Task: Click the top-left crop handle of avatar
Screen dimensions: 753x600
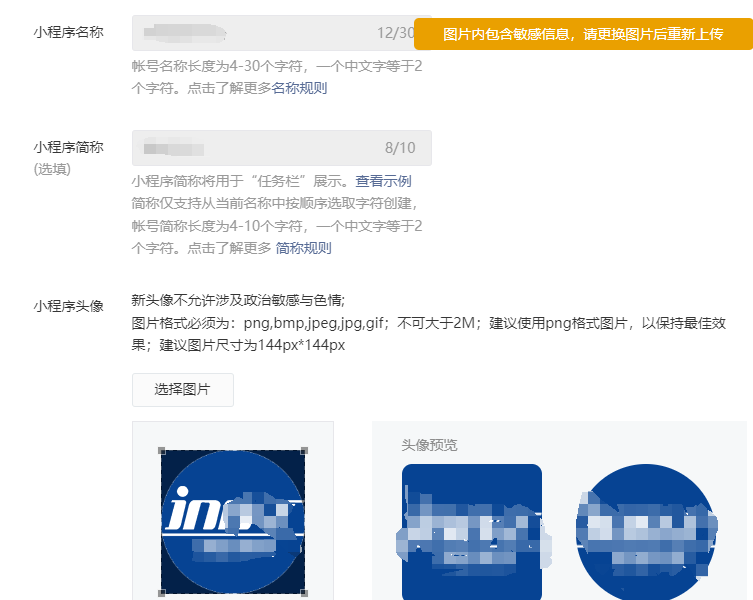Action: [162, 451]
